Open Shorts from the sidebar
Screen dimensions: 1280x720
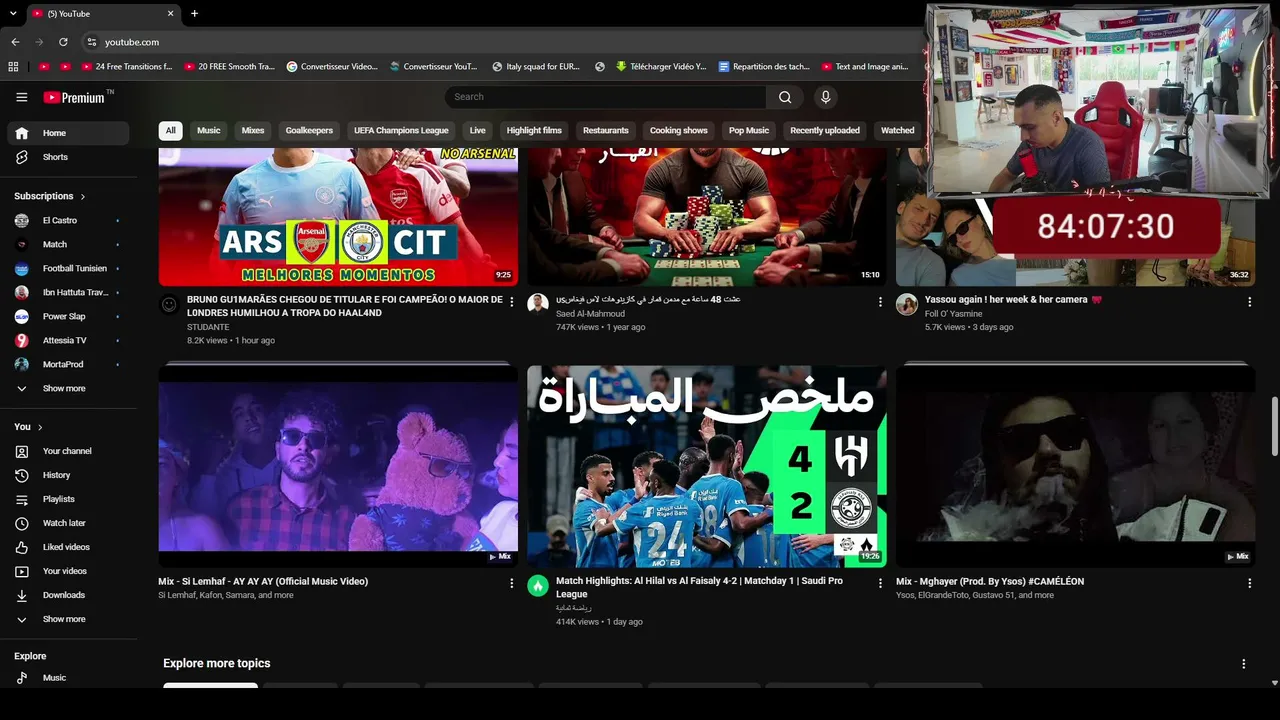(x=68, y=157)
